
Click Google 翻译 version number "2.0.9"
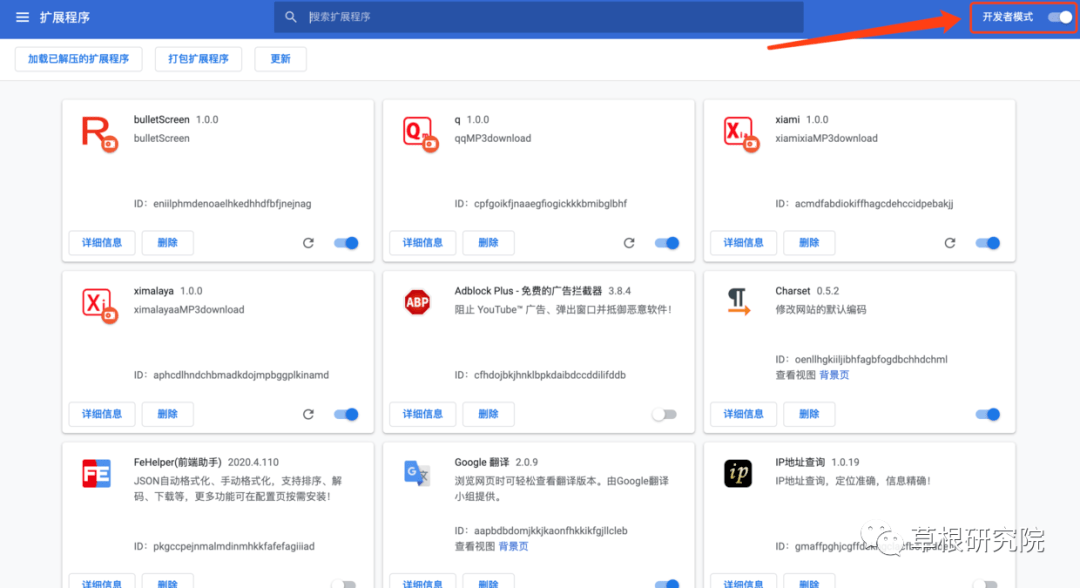coord(527,463)
